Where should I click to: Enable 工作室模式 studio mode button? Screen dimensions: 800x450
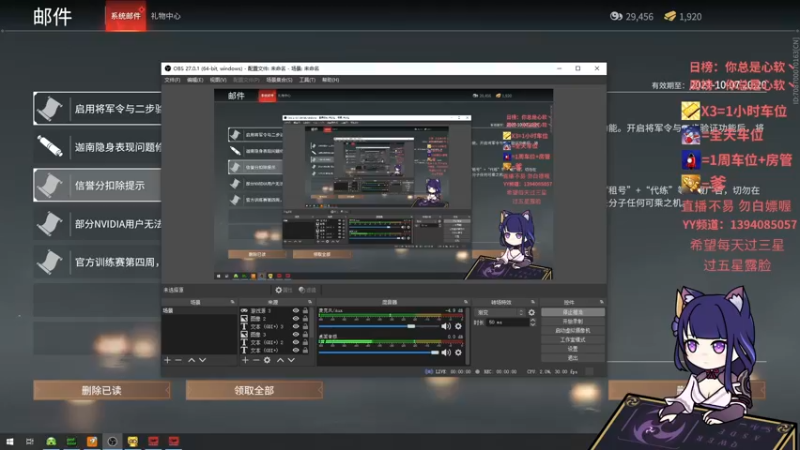pyautogui.click(x=572, y=340)
